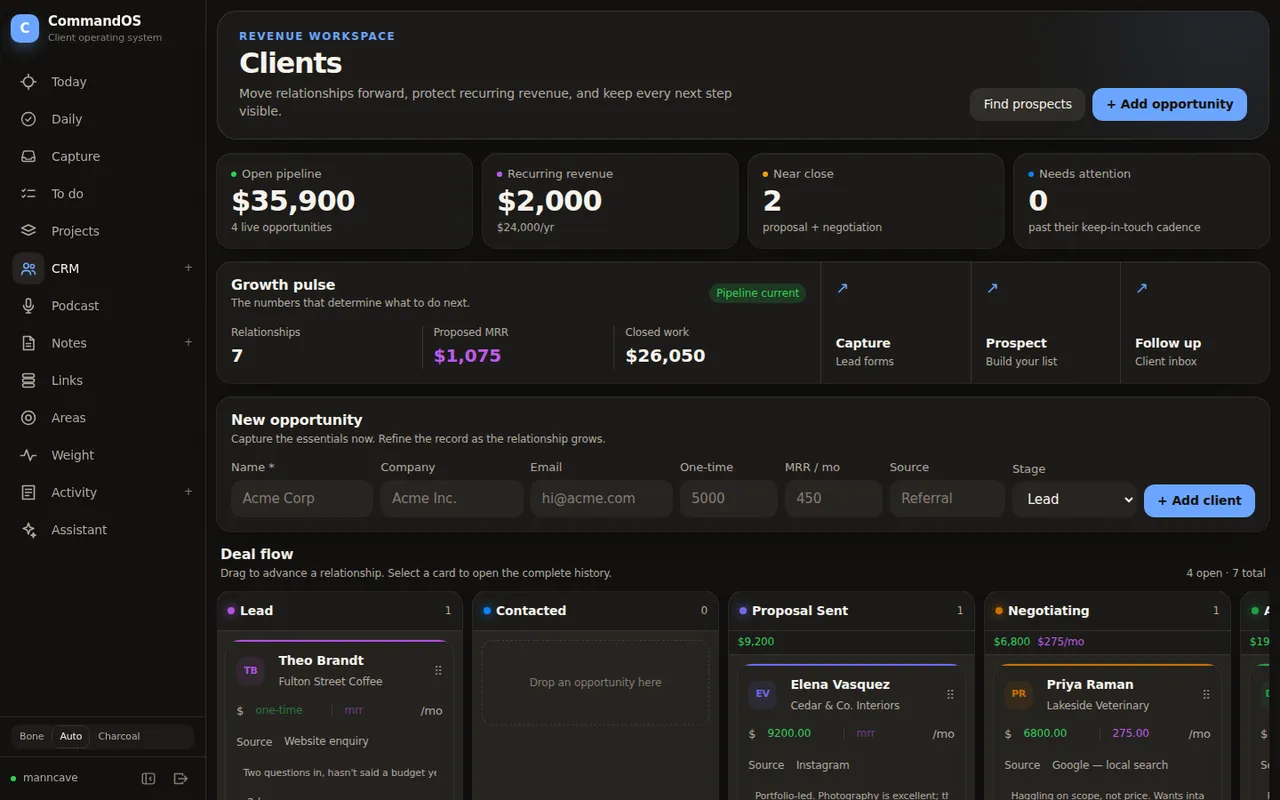Open the Projects layers icon
This screenshot has width=1280, height=800.
tap(29, 231)
